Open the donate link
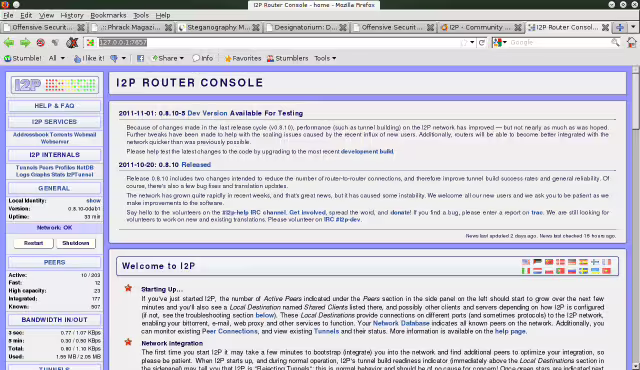This screenshot has height=370, width=640. click(400, 213)
